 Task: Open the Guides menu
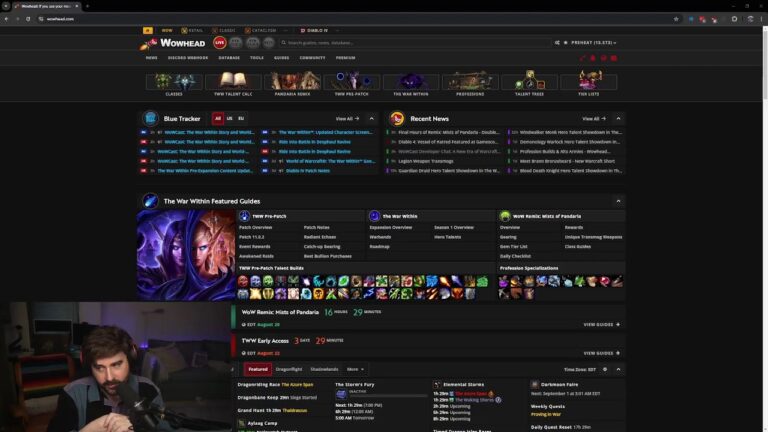(281, 58)
